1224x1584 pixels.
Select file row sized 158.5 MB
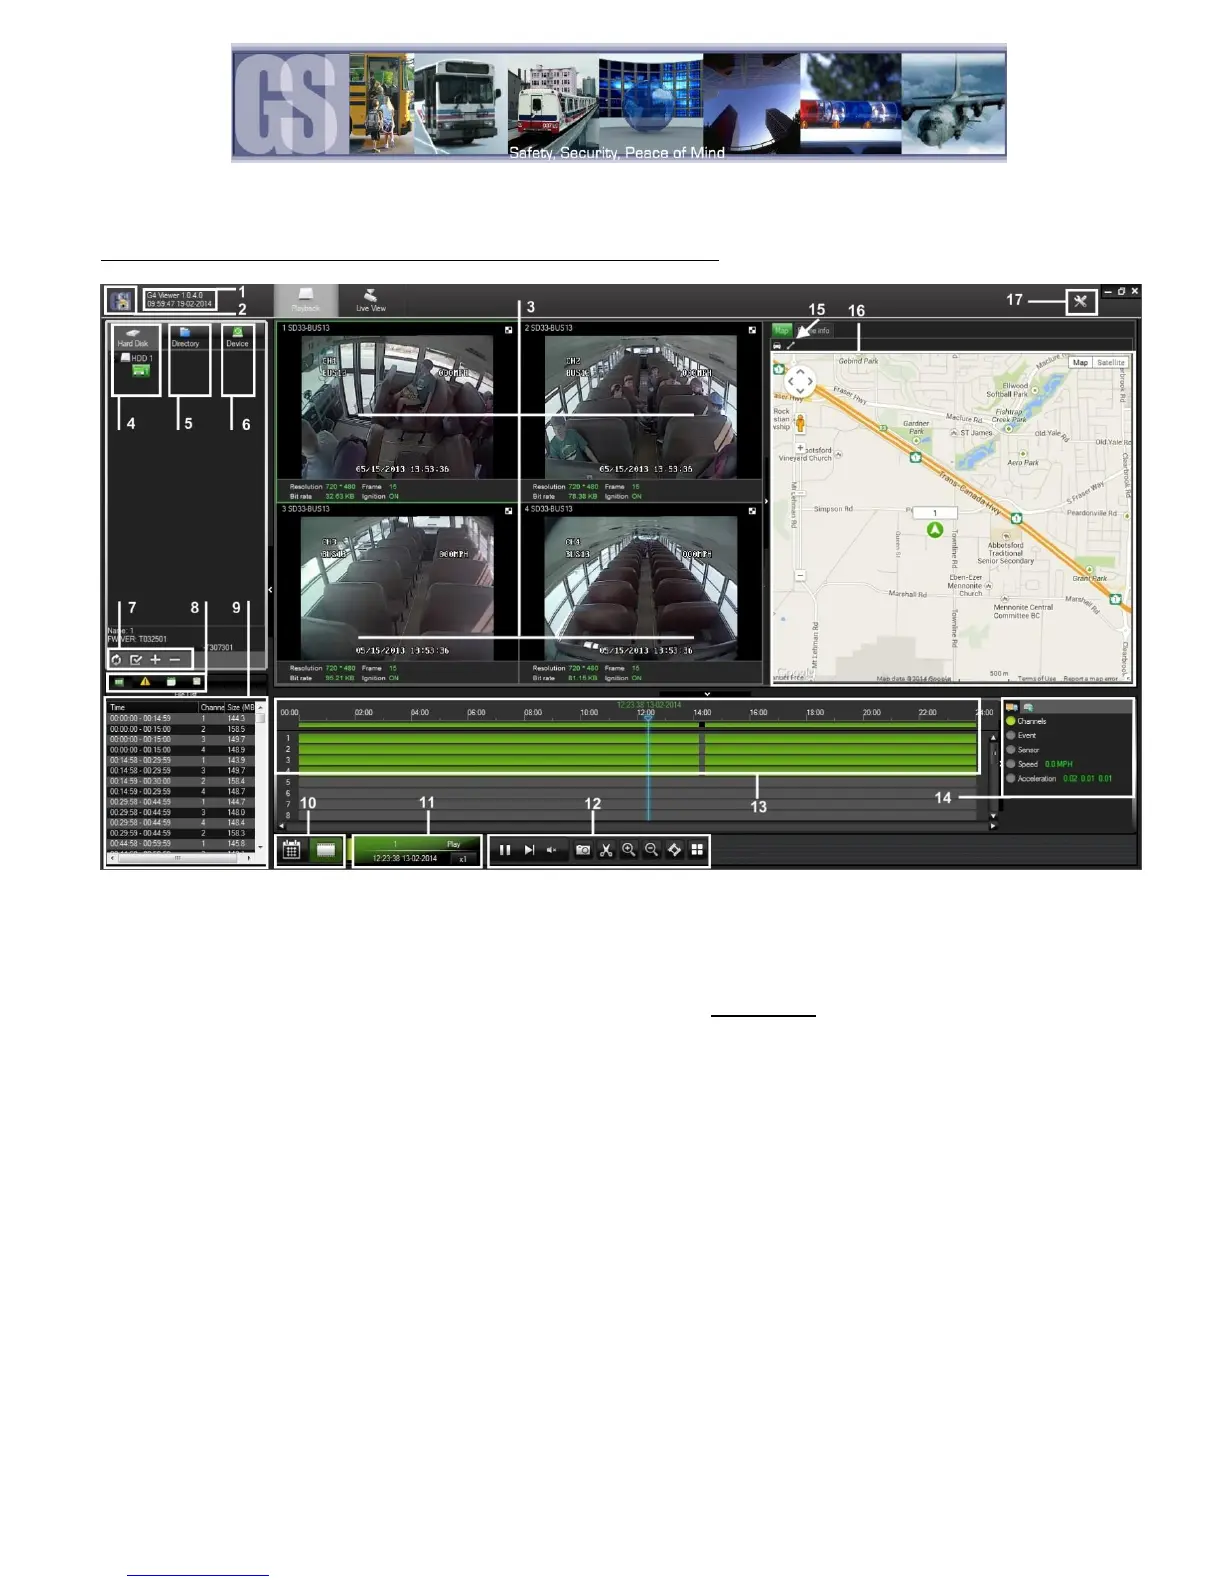click(181, 729)
